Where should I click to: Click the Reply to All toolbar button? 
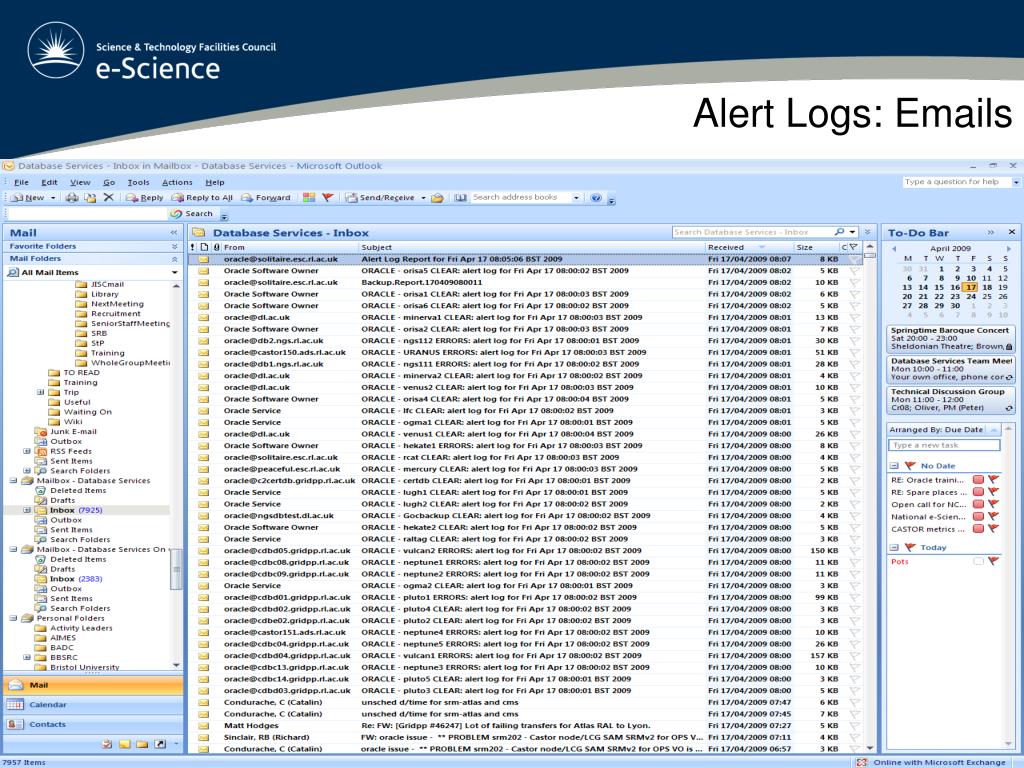(x=204, y=198)
